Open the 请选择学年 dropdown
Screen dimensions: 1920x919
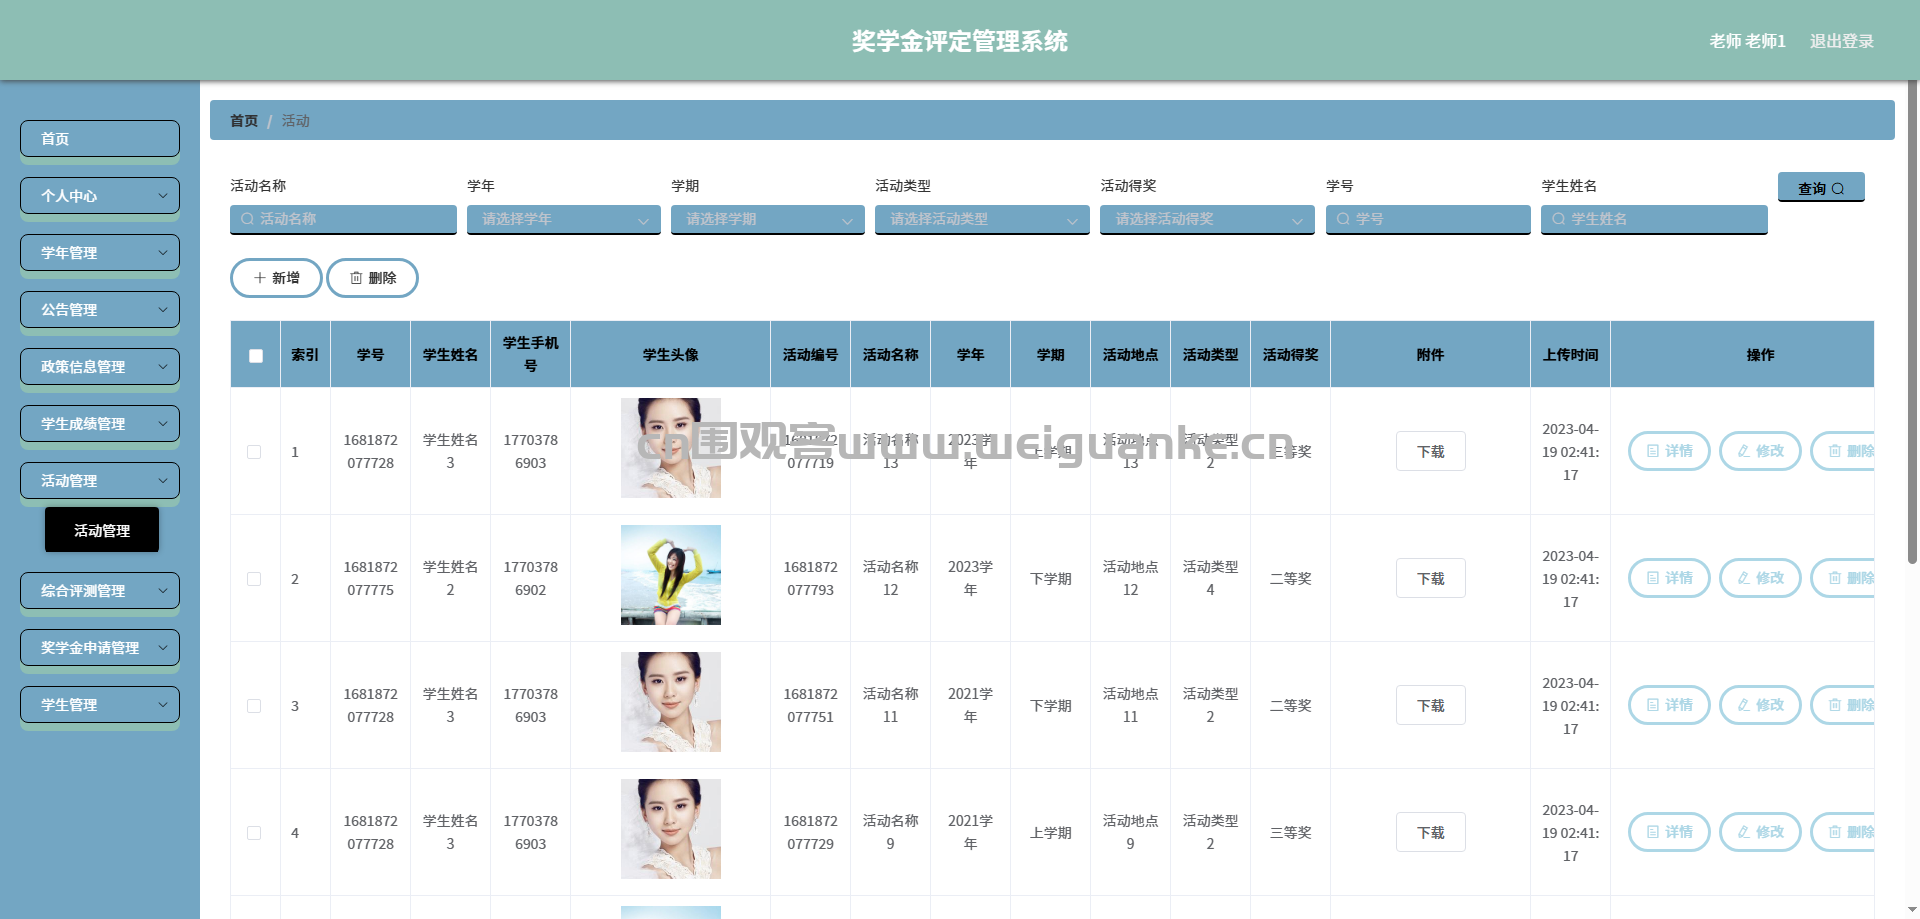point(564,219)
